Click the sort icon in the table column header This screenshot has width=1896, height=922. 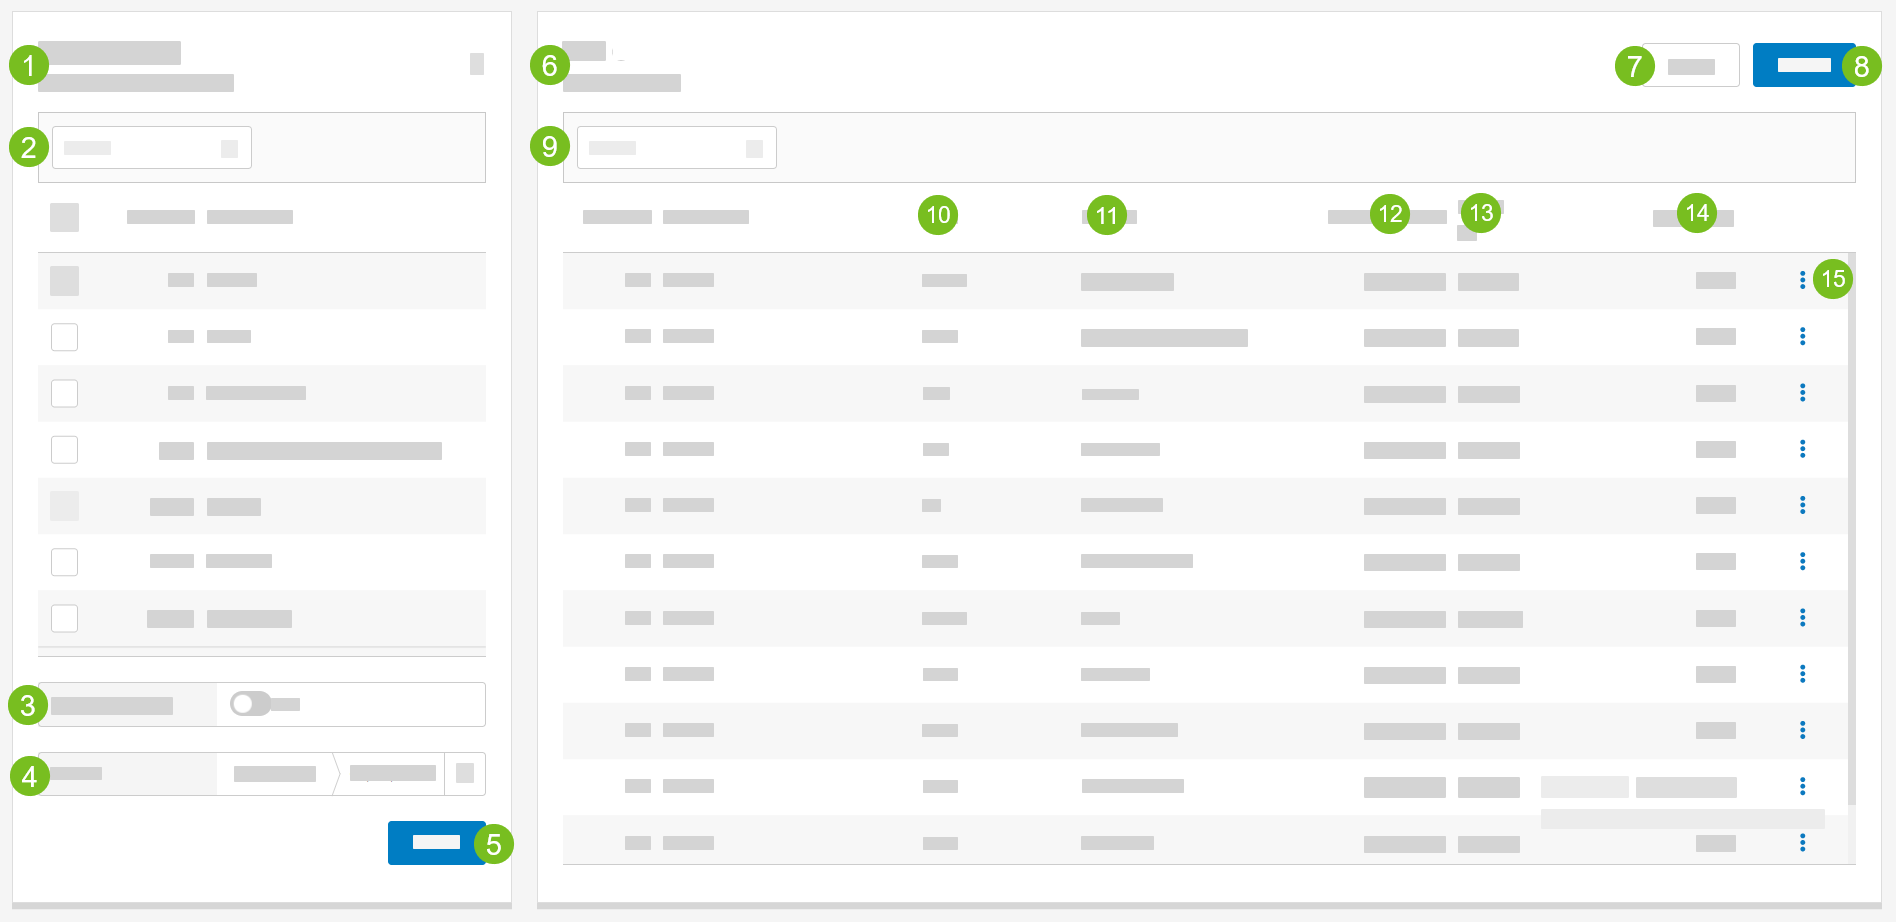[x=1467, y=233]
